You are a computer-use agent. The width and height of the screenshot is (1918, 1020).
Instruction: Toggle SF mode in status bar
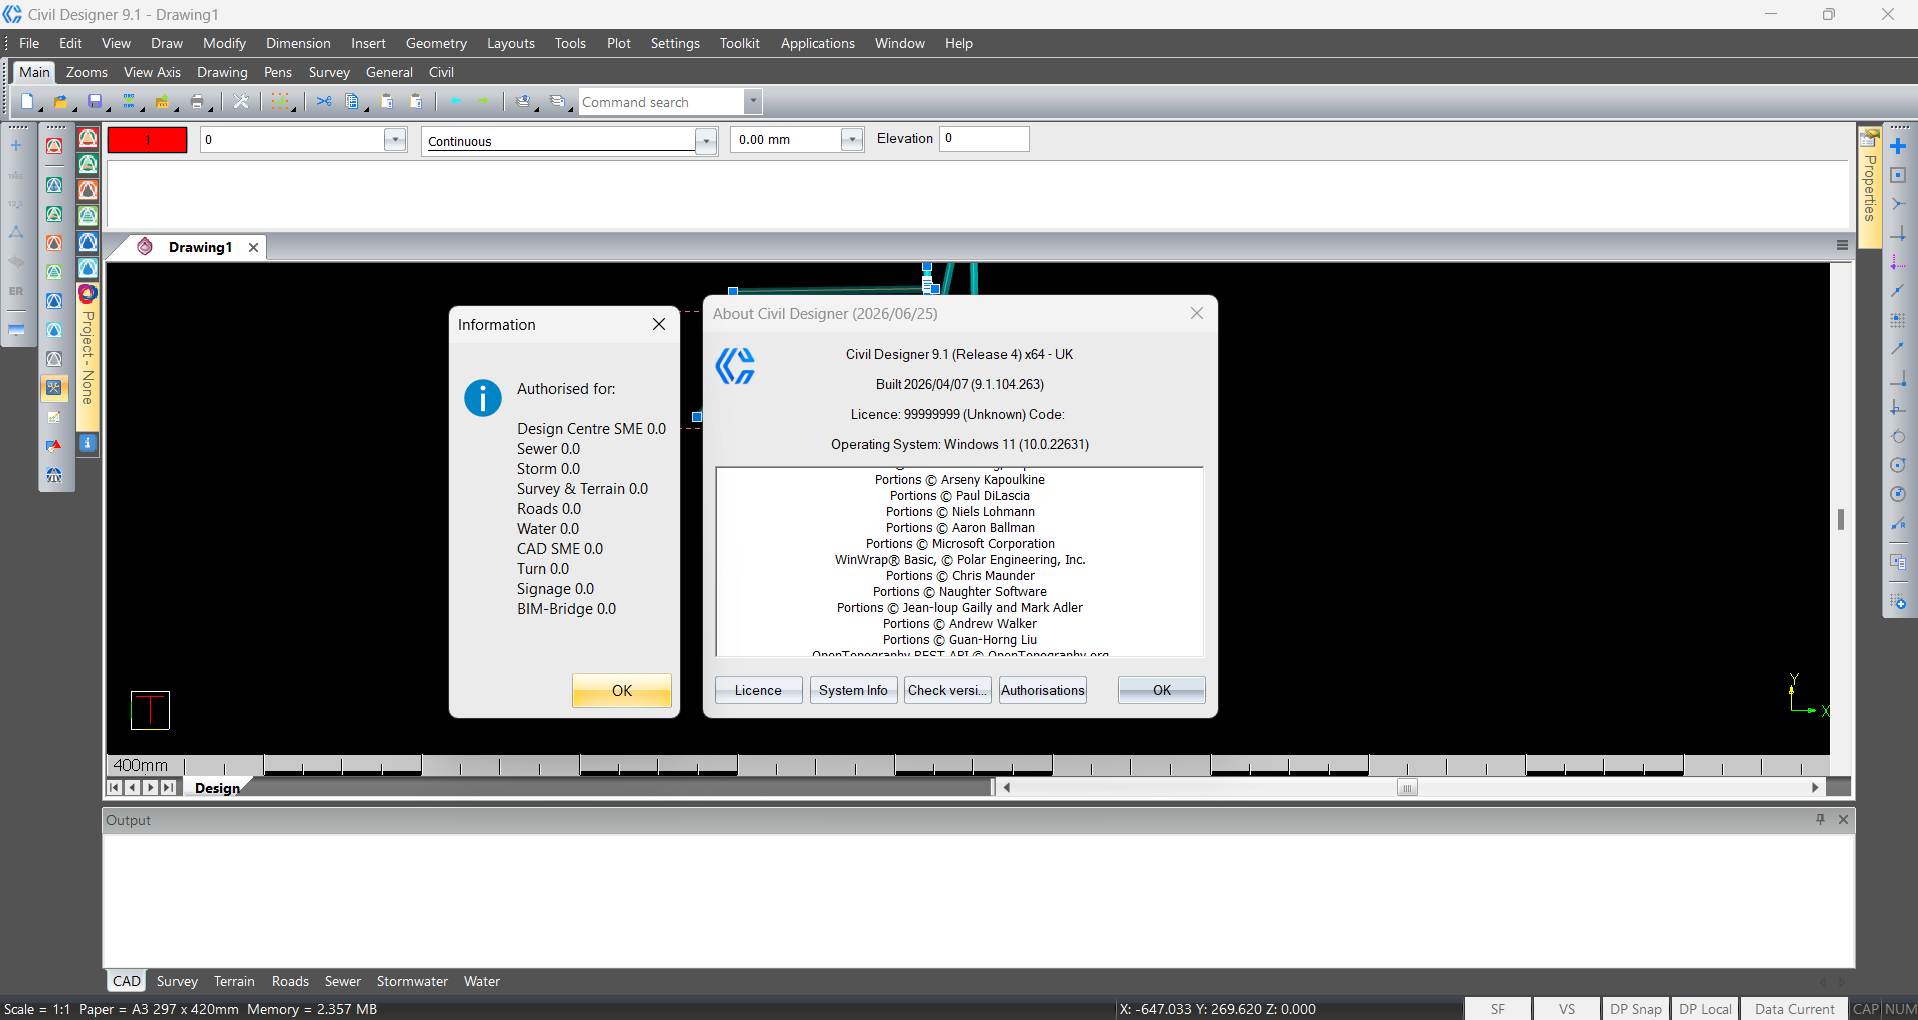(1498, 1009)
